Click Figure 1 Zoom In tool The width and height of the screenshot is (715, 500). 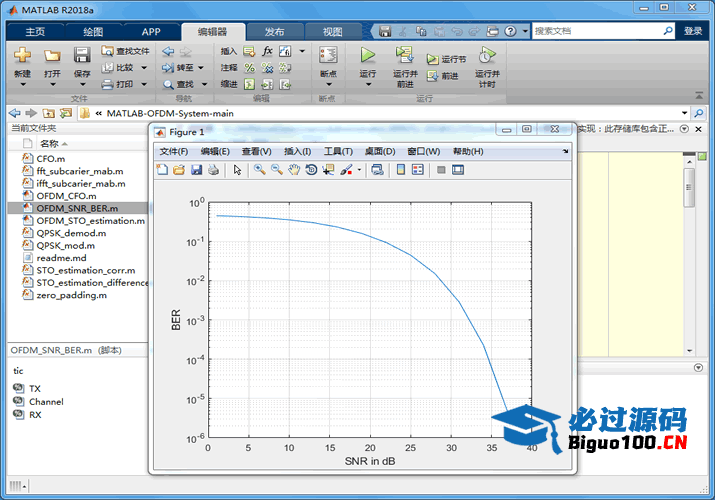pyautogui.click(x=259, y=170)
